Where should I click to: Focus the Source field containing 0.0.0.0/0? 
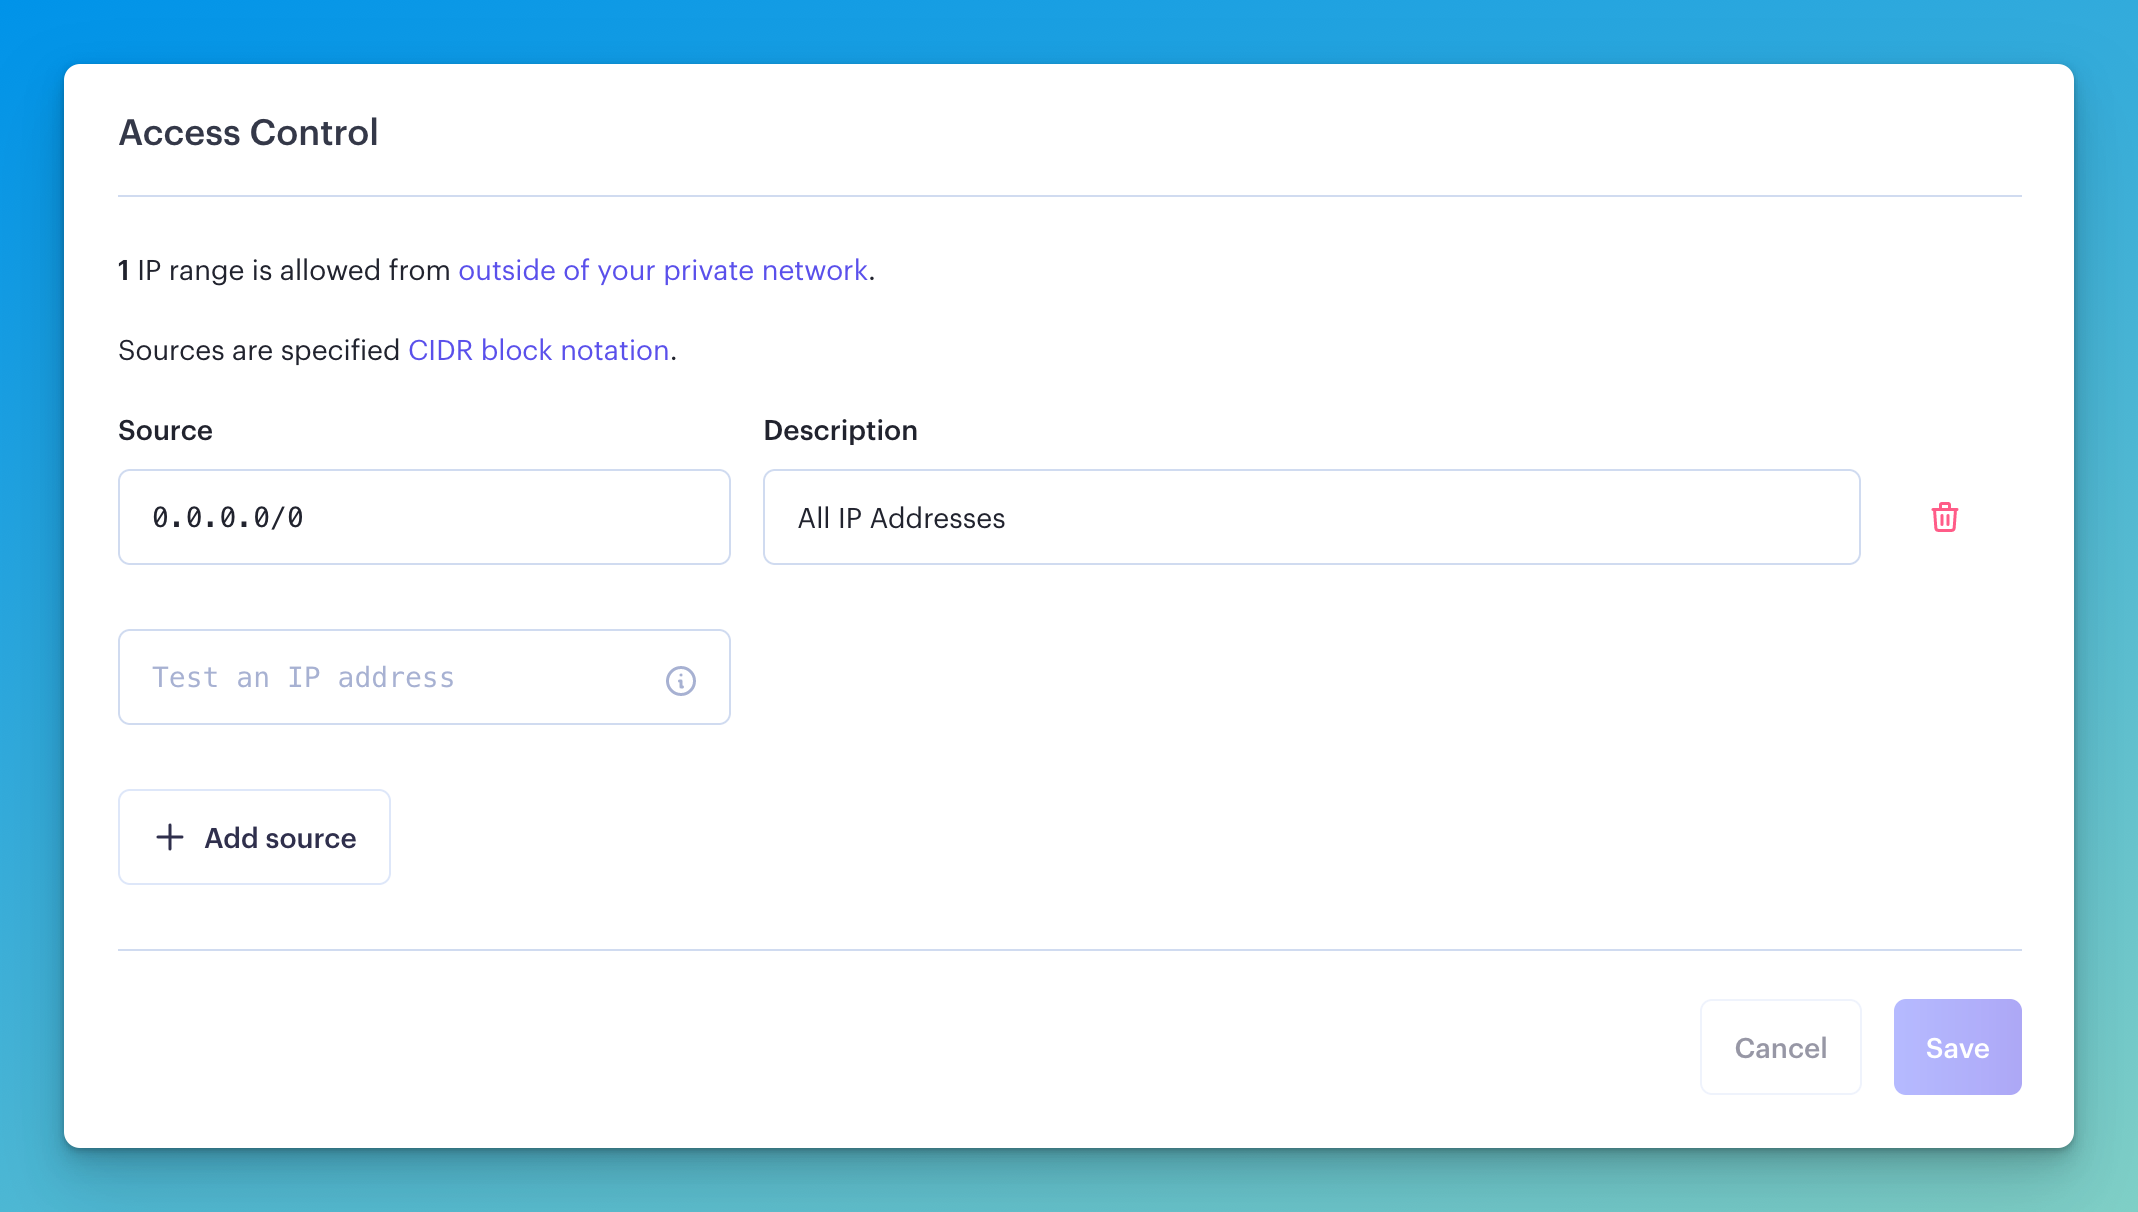[x=424, y=517]
